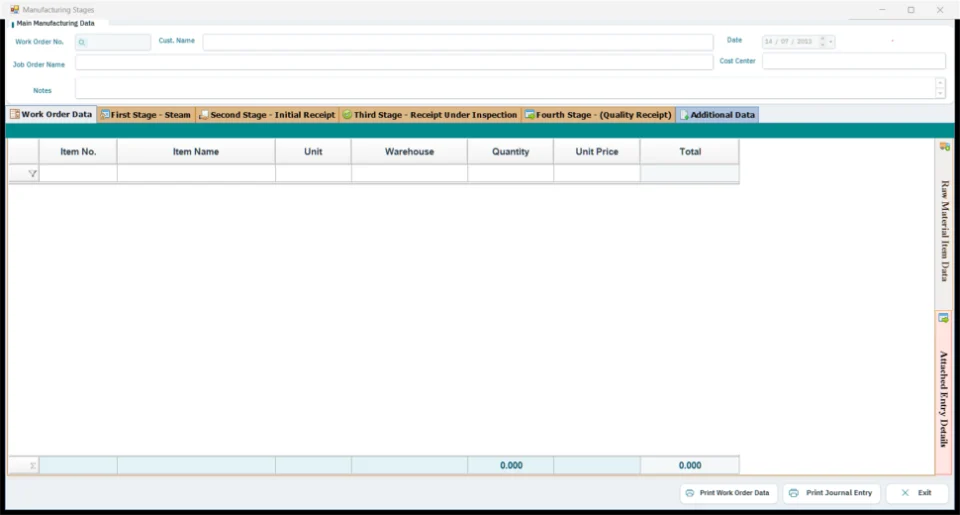Click the filter cell under Quantity
960x515 pixels.
tap(510, 174)
